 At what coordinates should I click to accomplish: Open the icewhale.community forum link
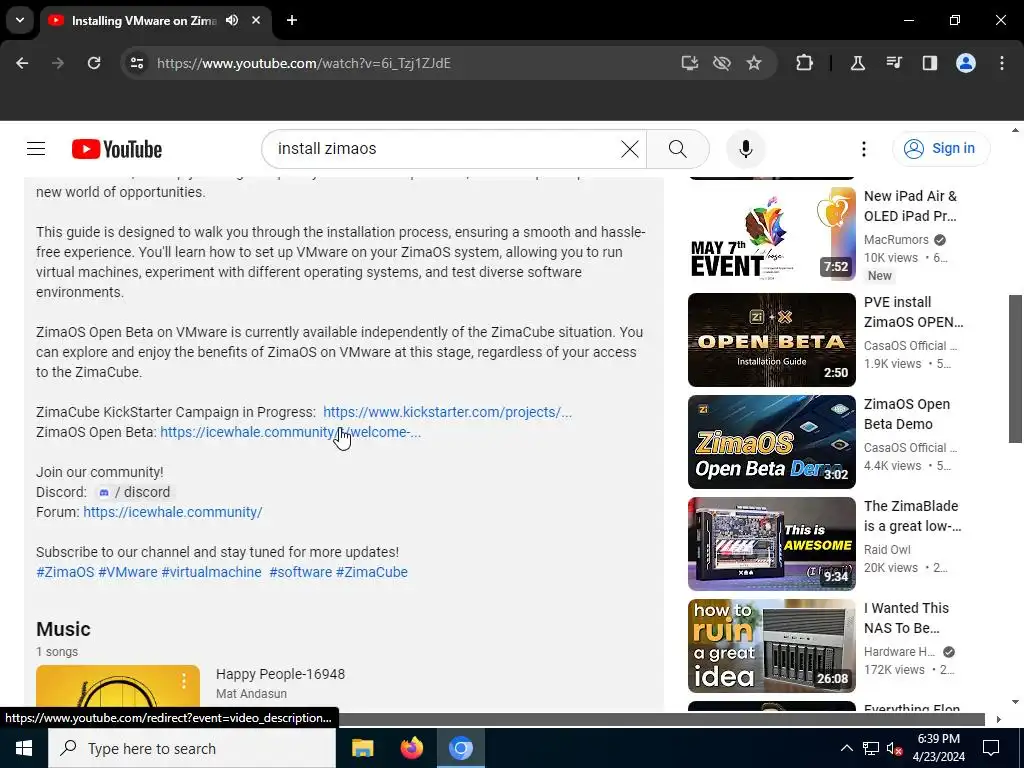click(172, 512)
